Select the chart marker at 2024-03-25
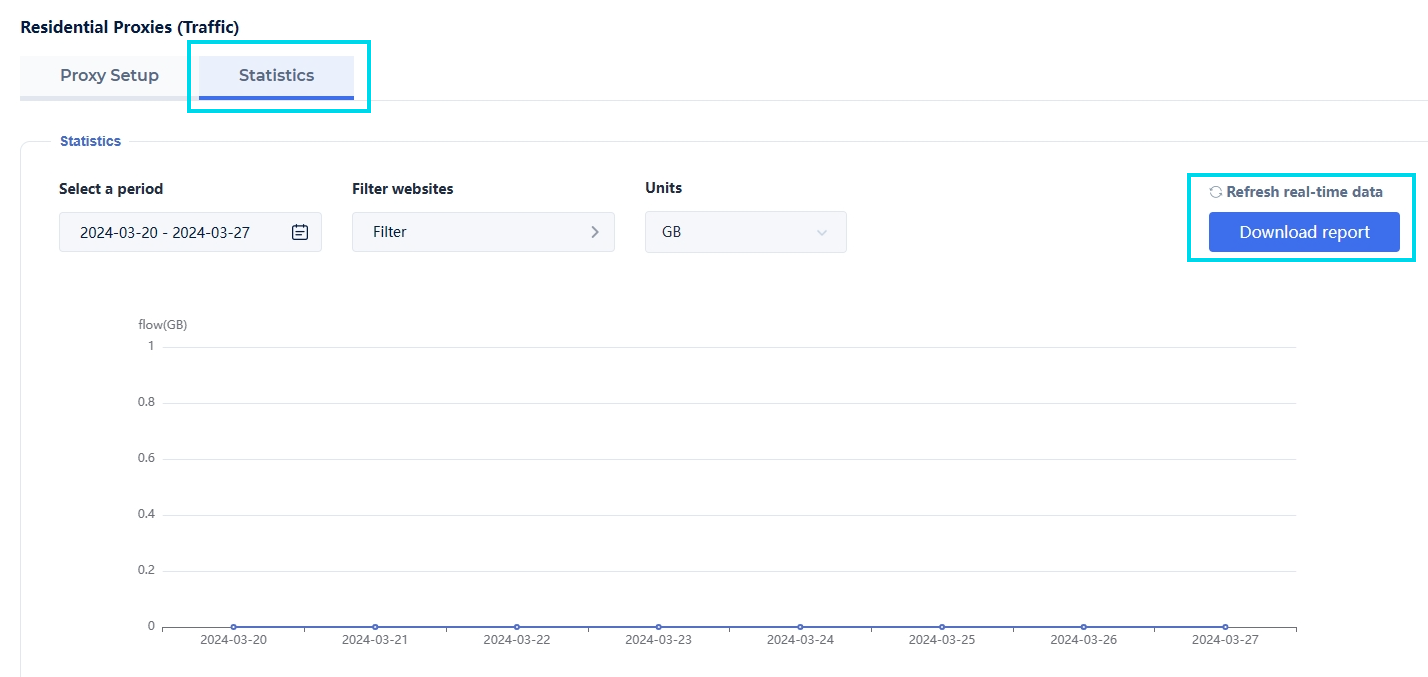This screenshot has width=1428, height=677. [942, 627]
